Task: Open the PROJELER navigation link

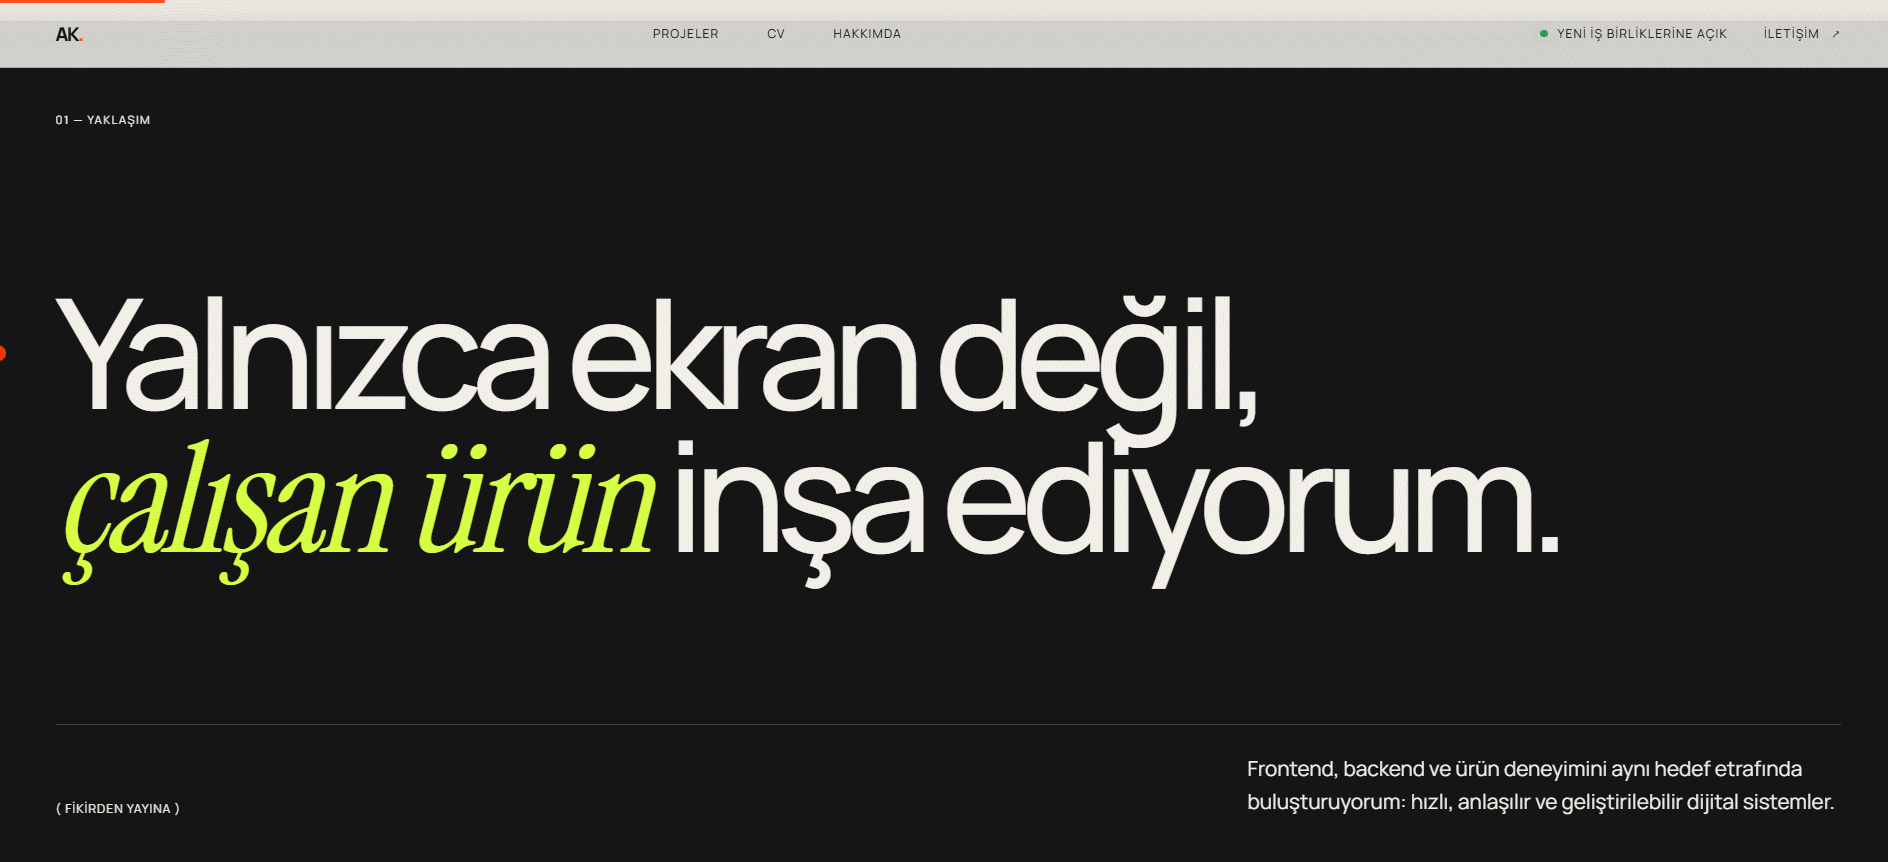Action: click(x=685, y=34)
